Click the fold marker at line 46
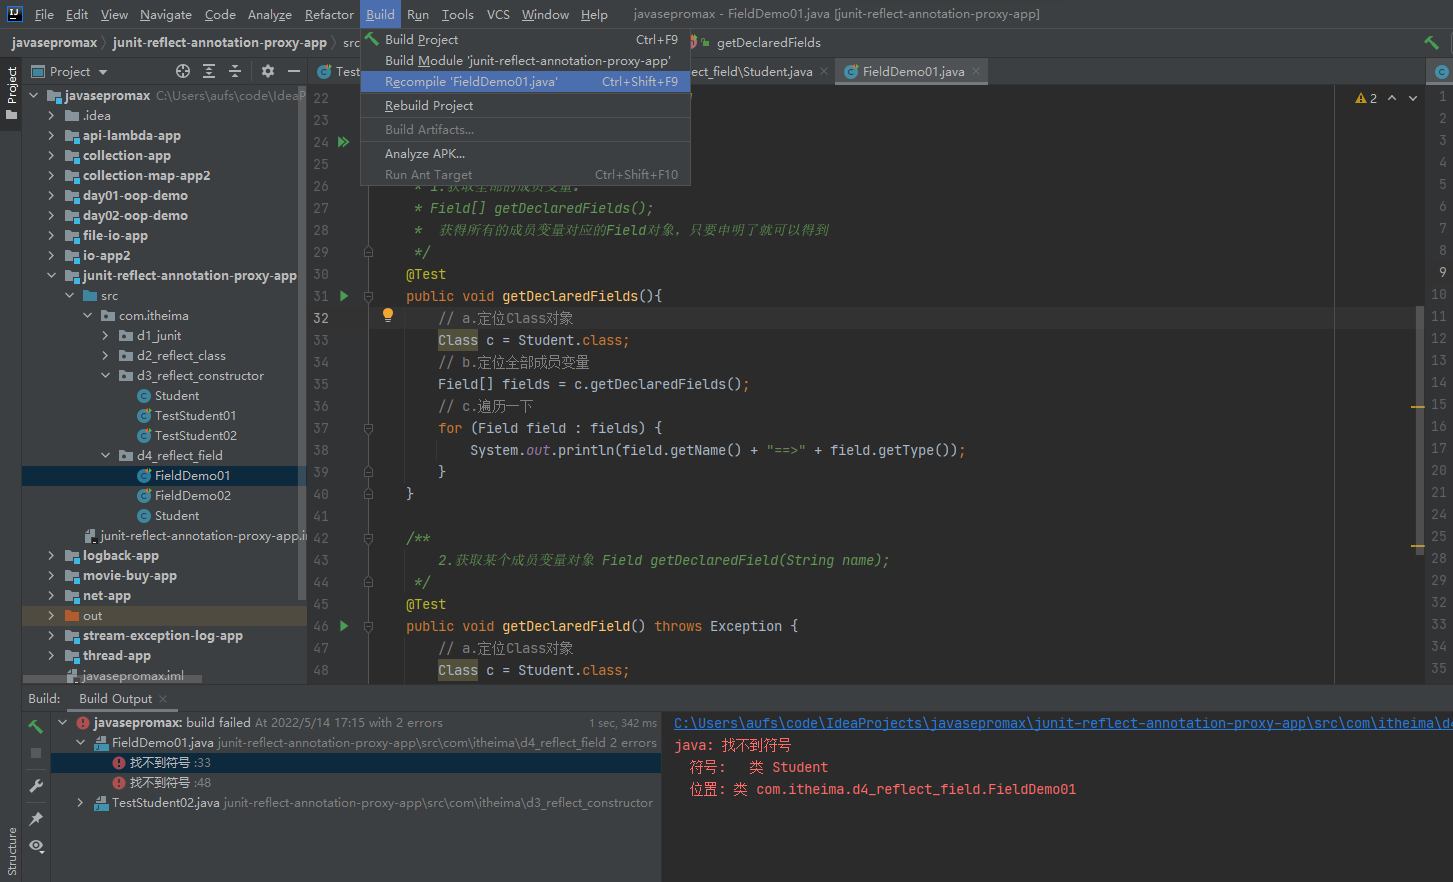The image size is (1453, 882). click(x=368, y=626)
